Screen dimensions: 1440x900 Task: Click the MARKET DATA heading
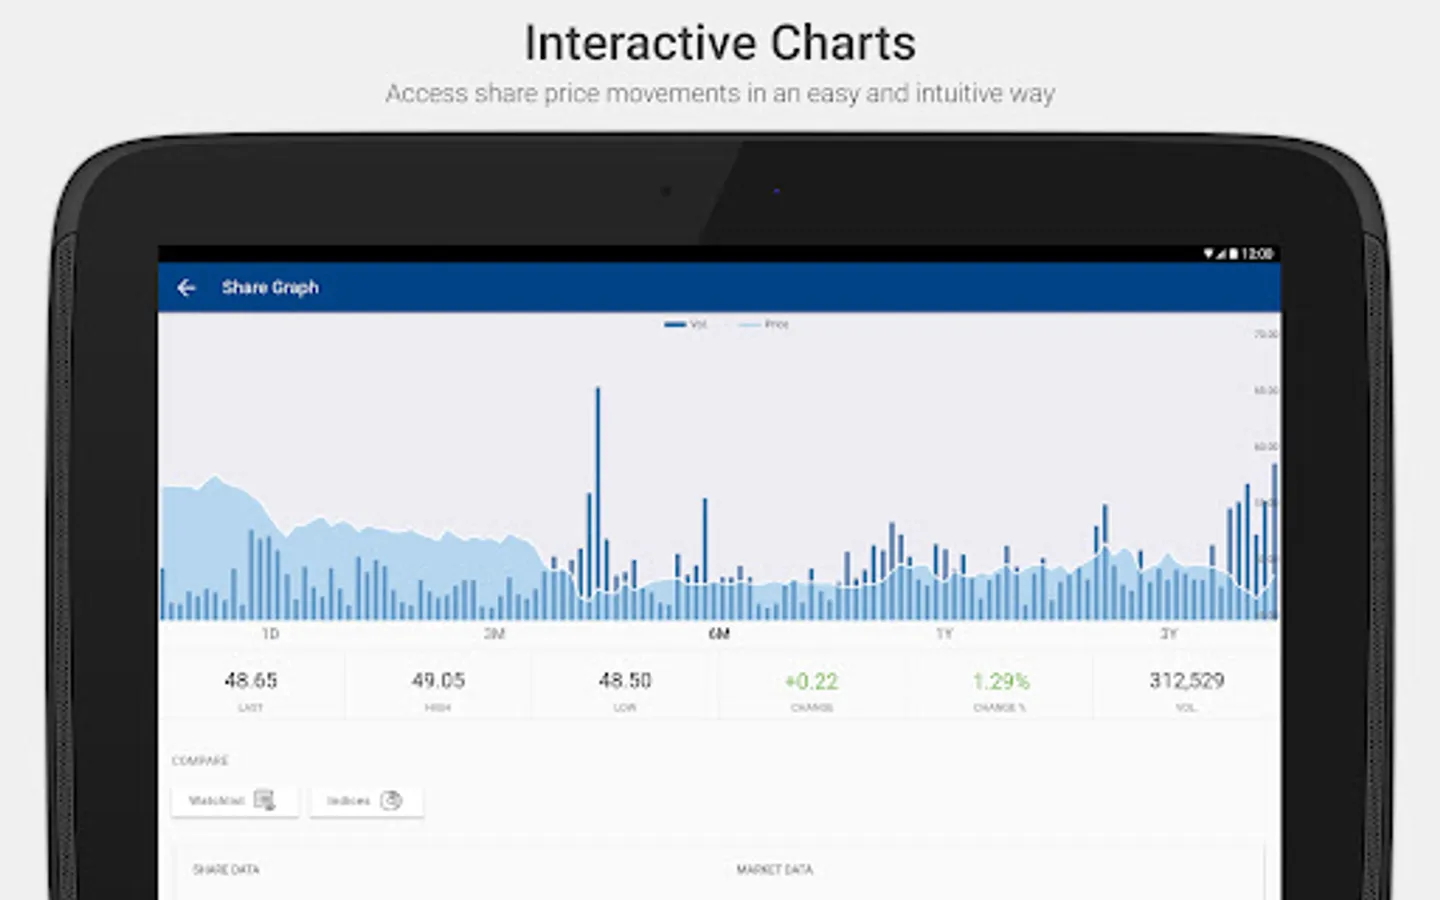(775, 870)
